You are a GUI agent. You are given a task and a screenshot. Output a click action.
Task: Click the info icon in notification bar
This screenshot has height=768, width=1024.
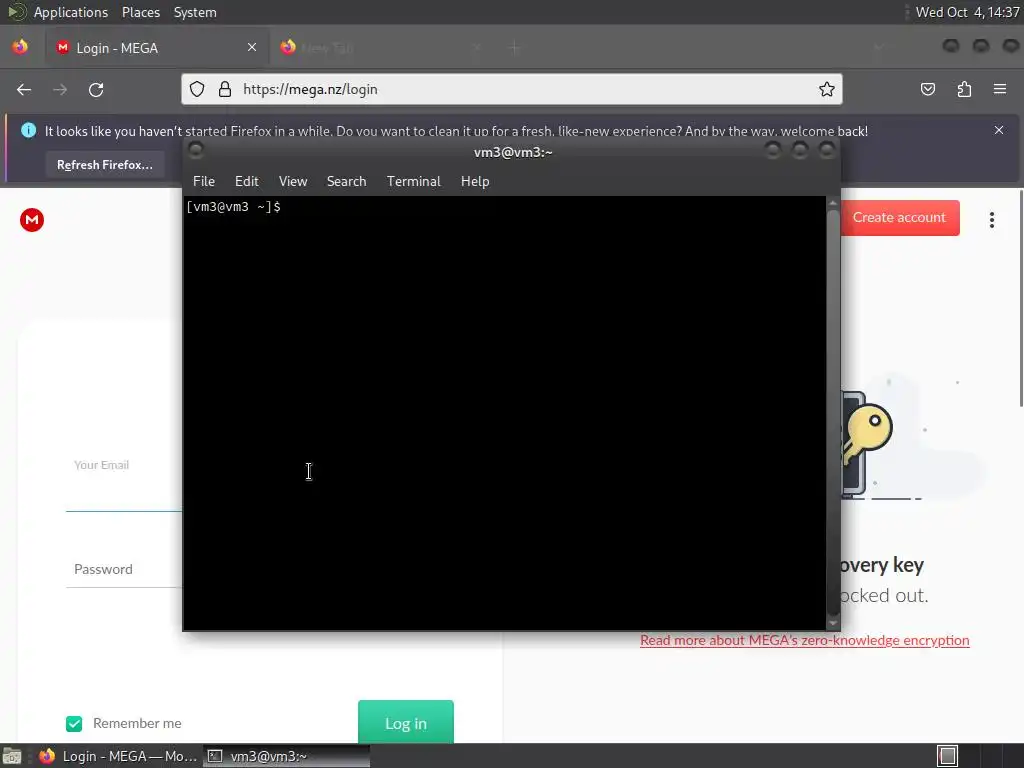point(29,130)
